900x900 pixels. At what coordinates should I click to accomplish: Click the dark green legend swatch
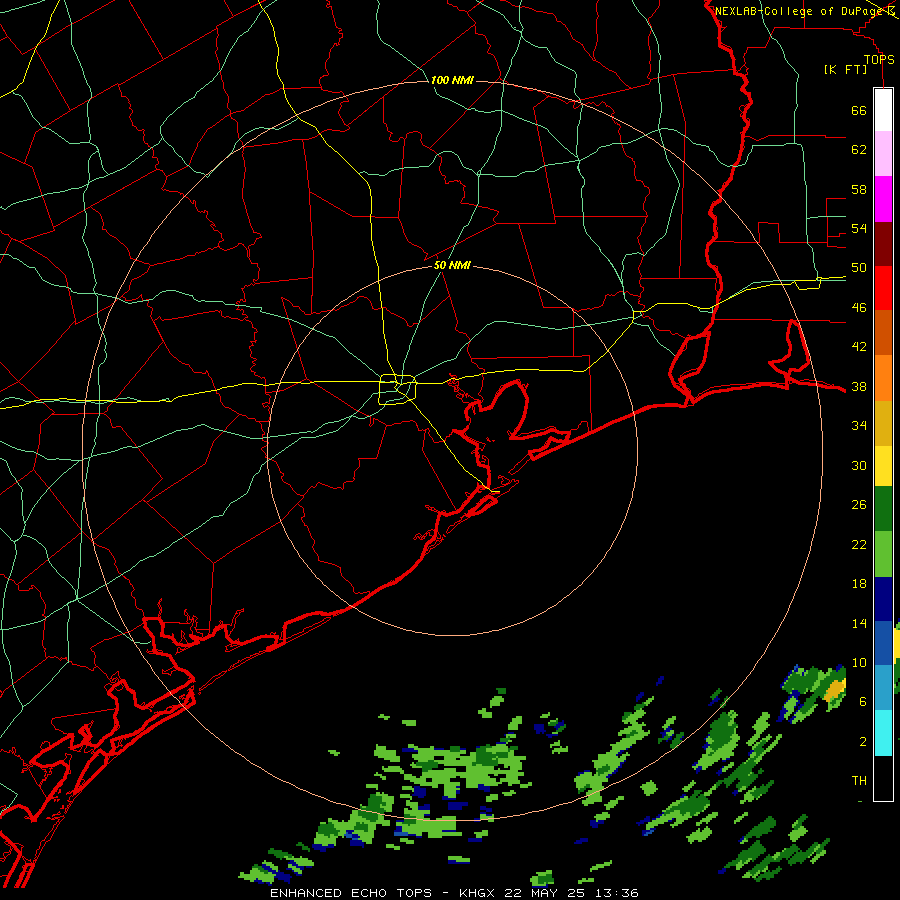click(883, 509)
